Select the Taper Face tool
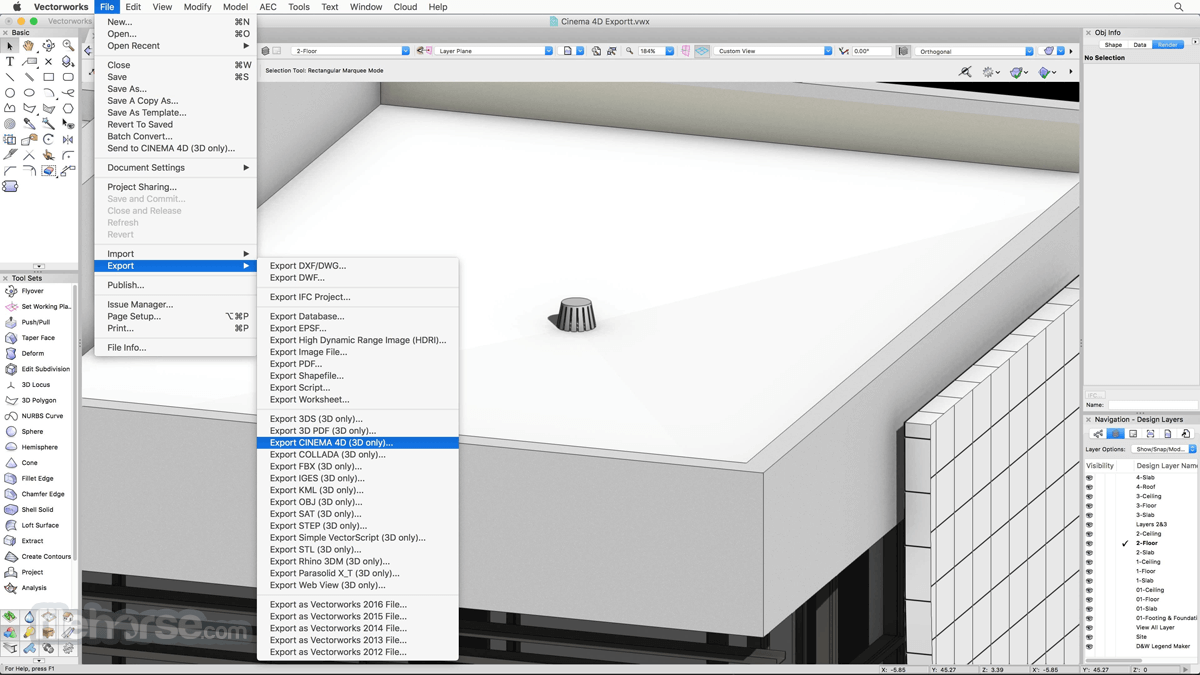Viewport: 1200px width, 675px height. (x=37, y=337)
